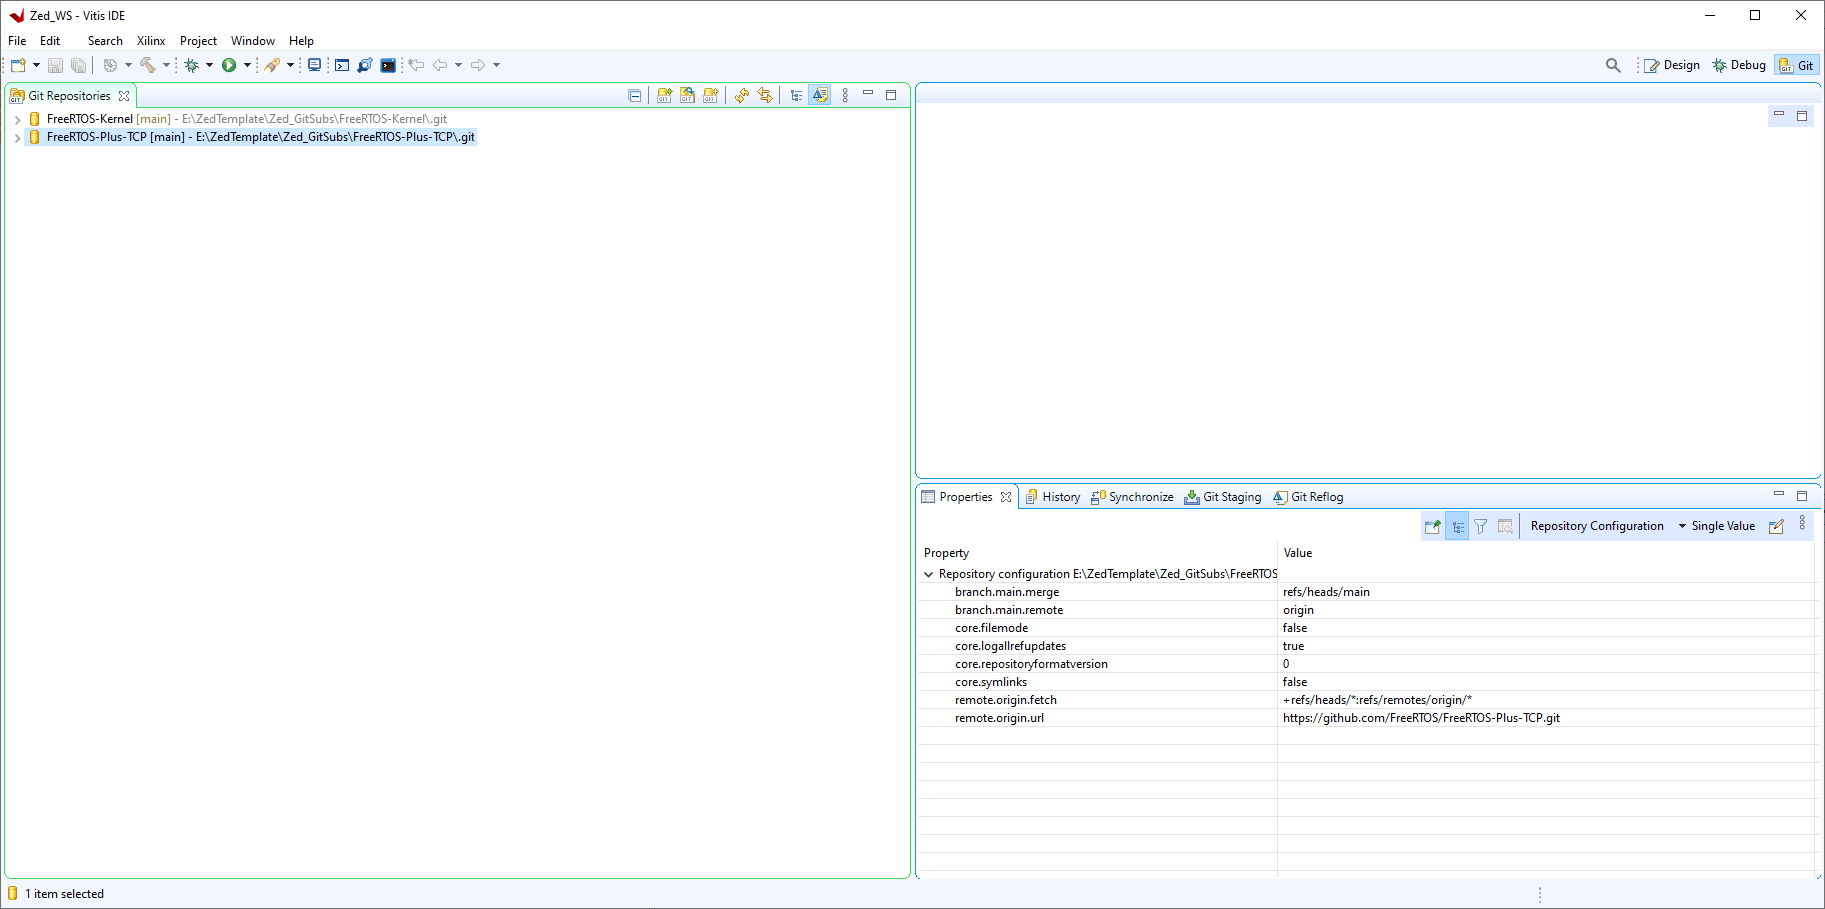
Task: Collapse the Repository configuration property group
Action: (x=928, y=575)
